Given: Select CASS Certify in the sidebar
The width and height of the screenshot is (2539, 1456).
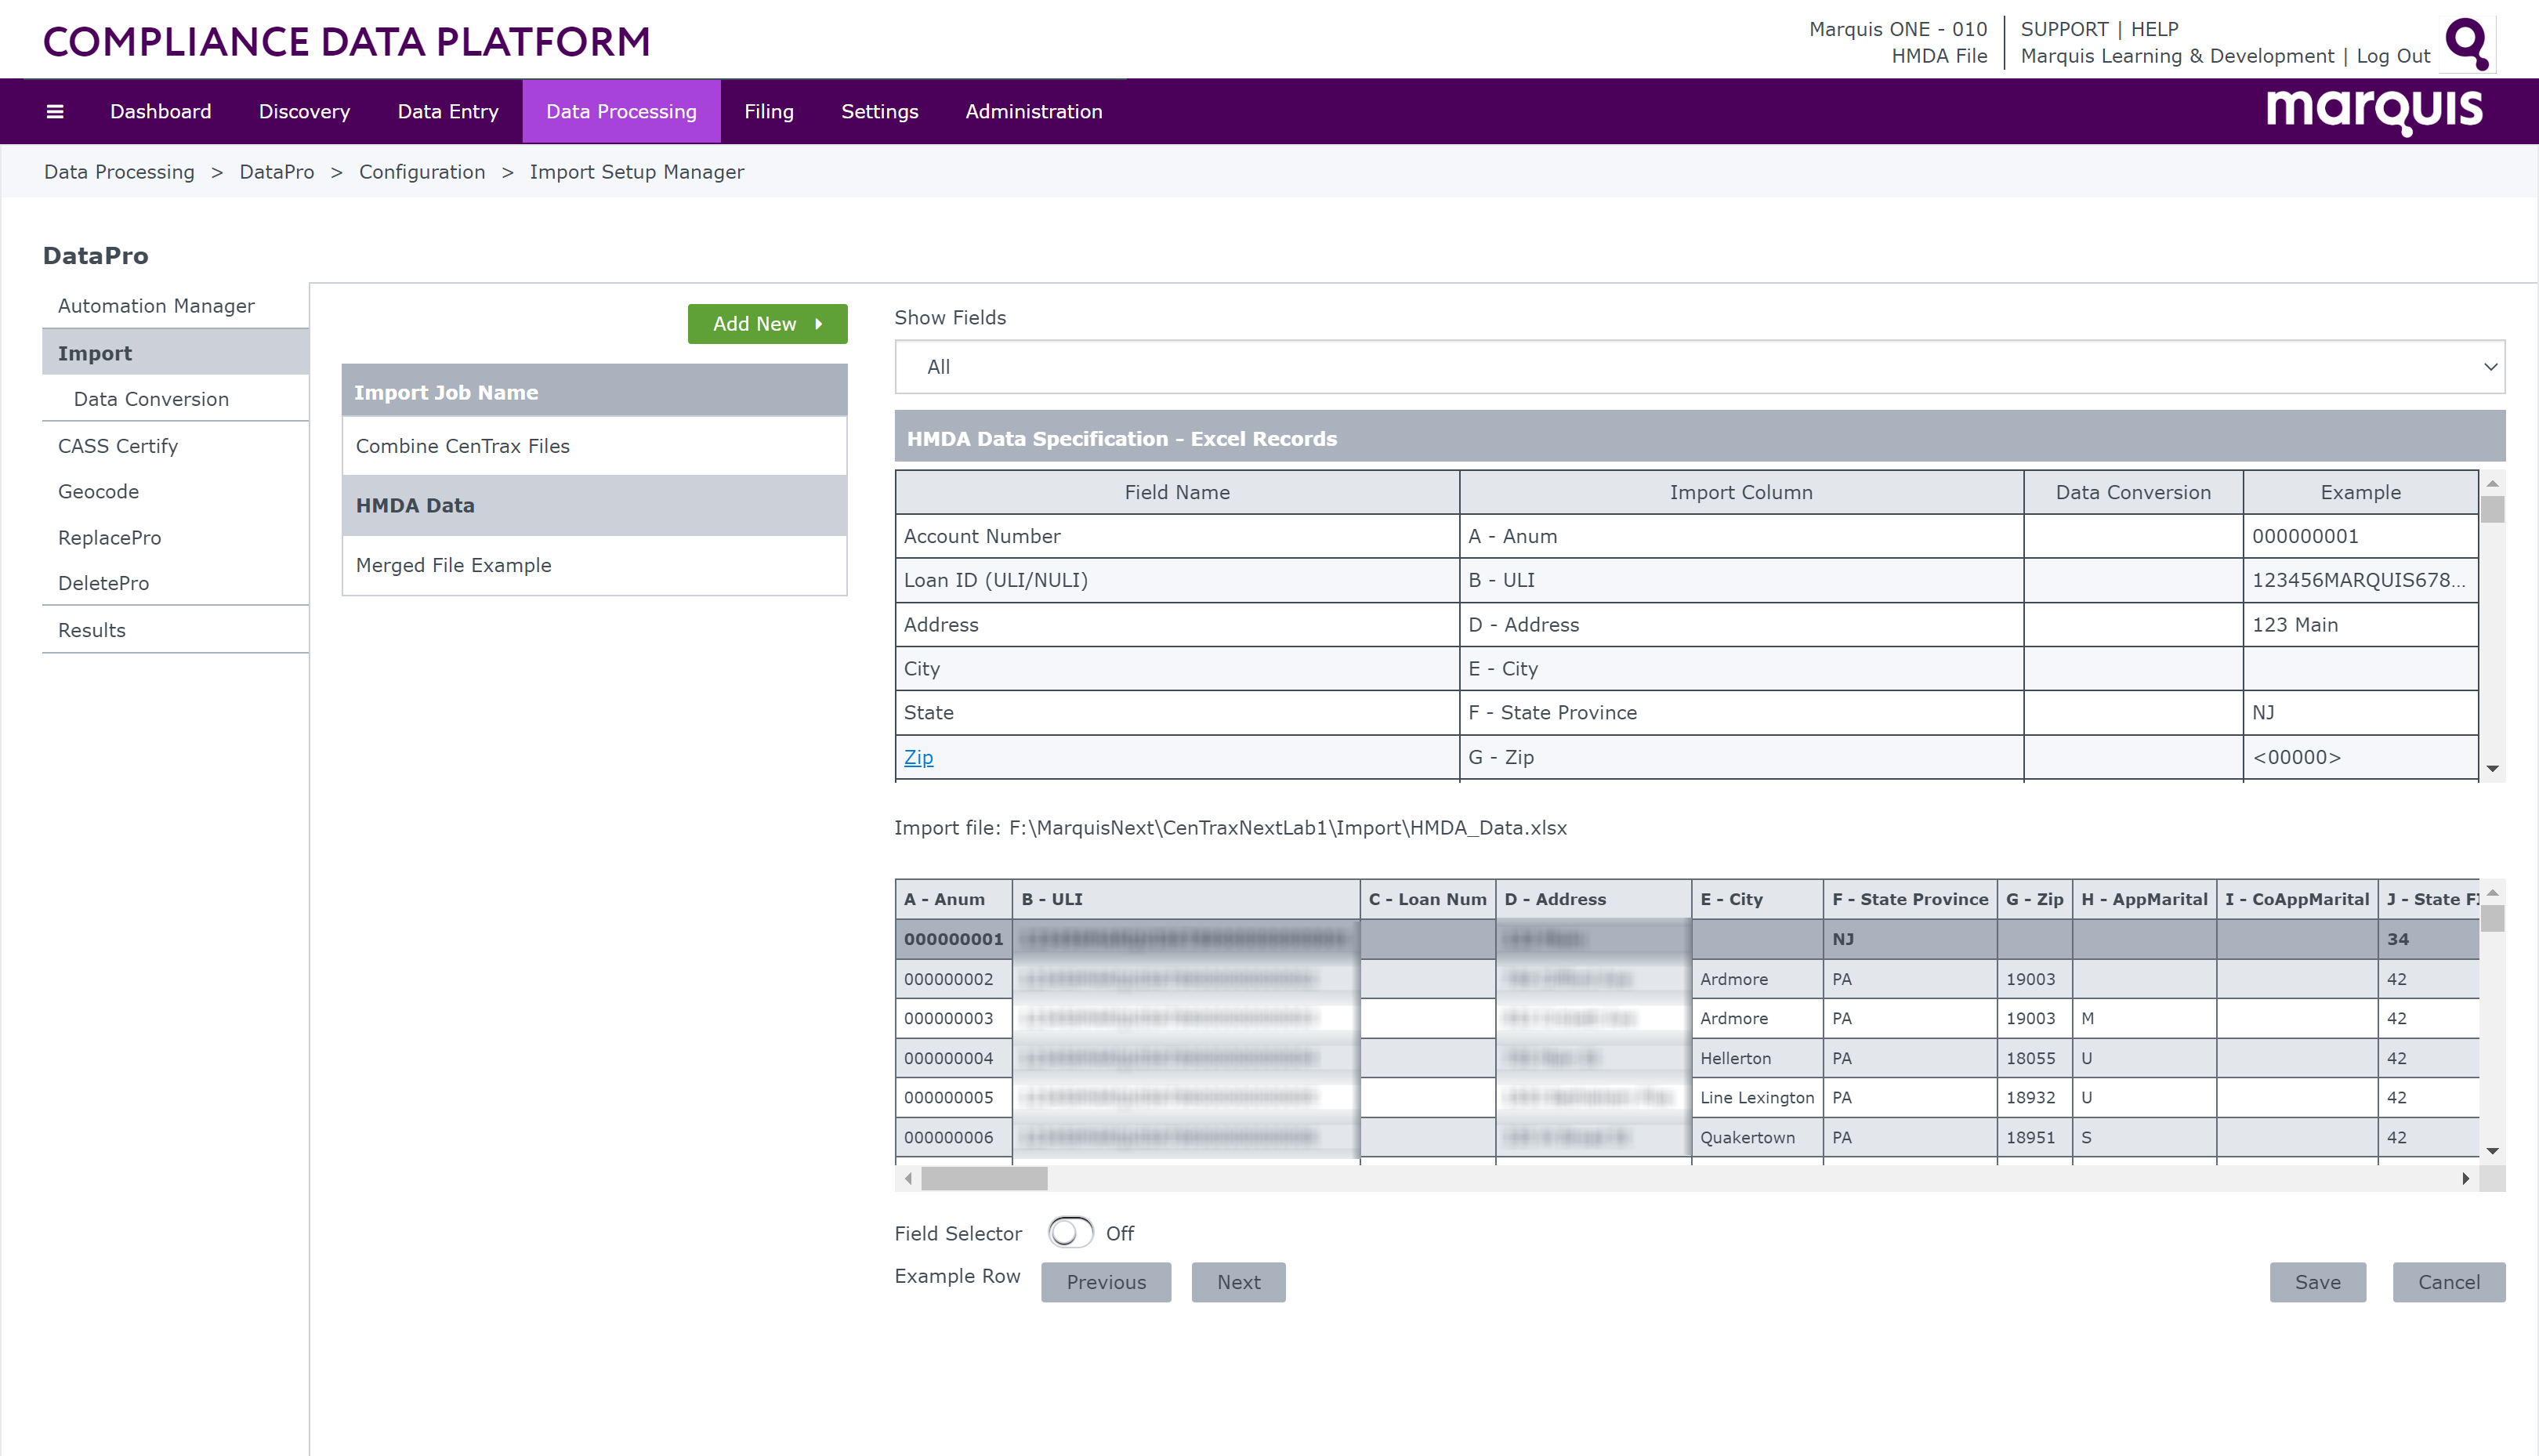Looking at the screenshot, I should 117,445.
